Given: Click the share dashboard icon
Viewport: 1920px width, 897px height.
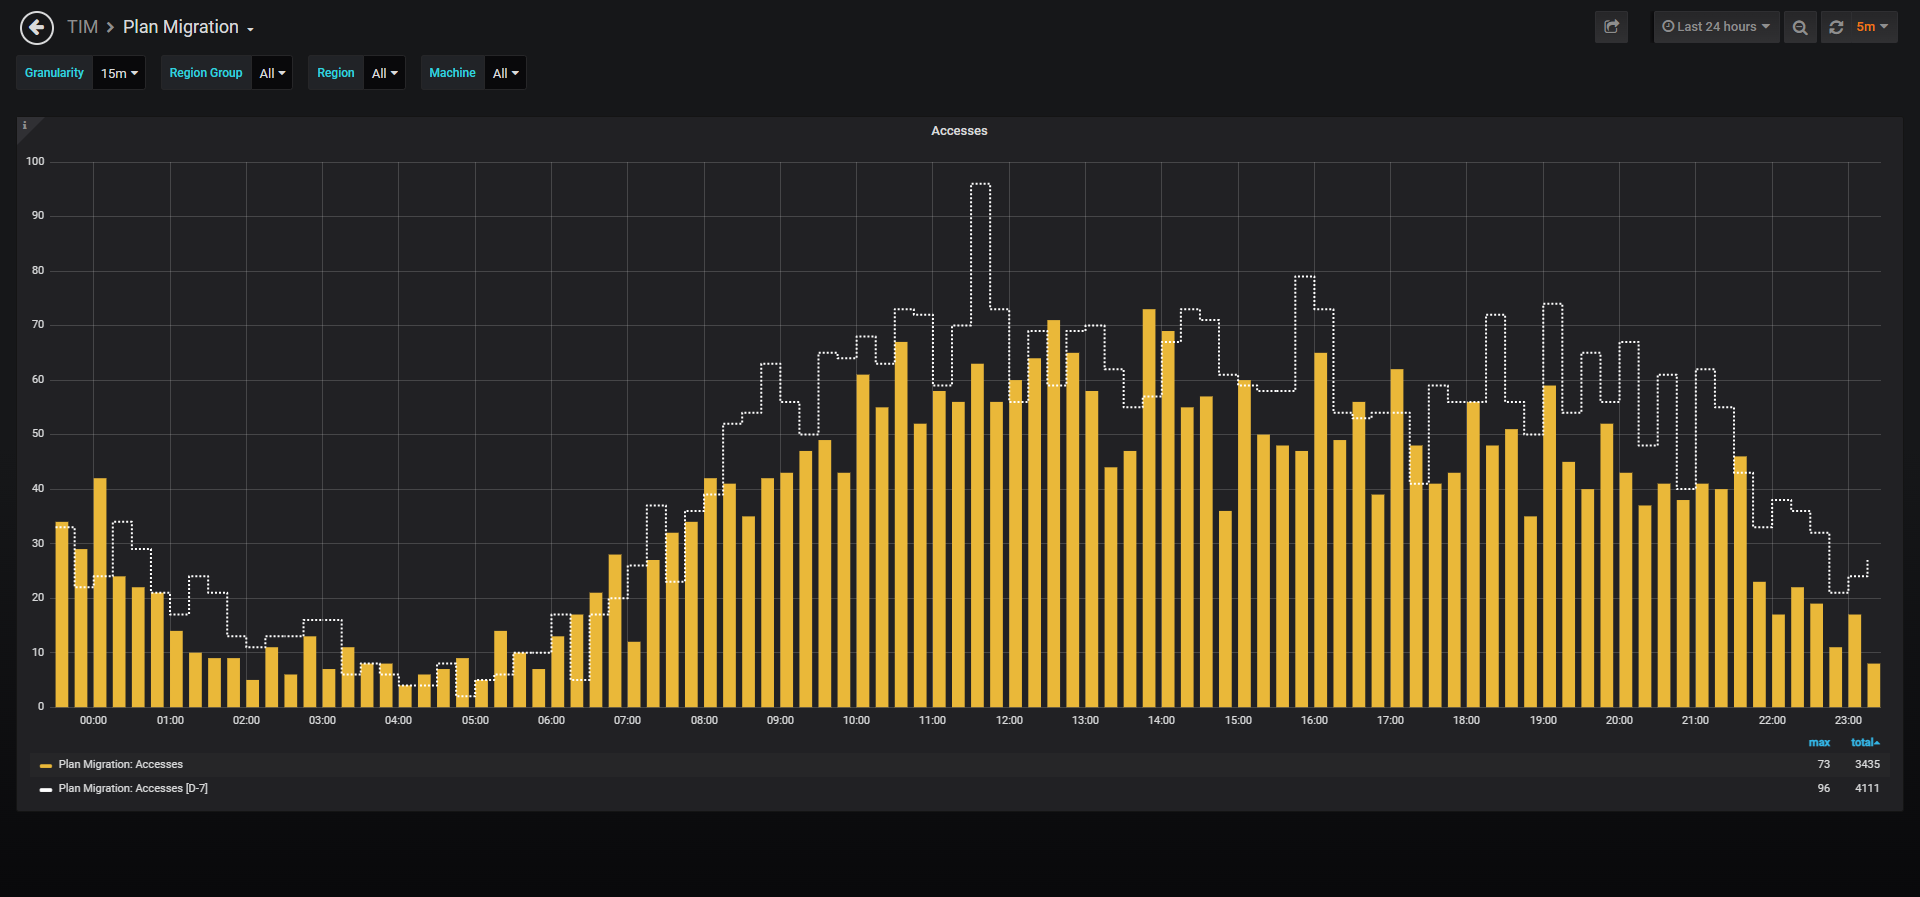Looking at the screenshot, I should coord(1611,27).
